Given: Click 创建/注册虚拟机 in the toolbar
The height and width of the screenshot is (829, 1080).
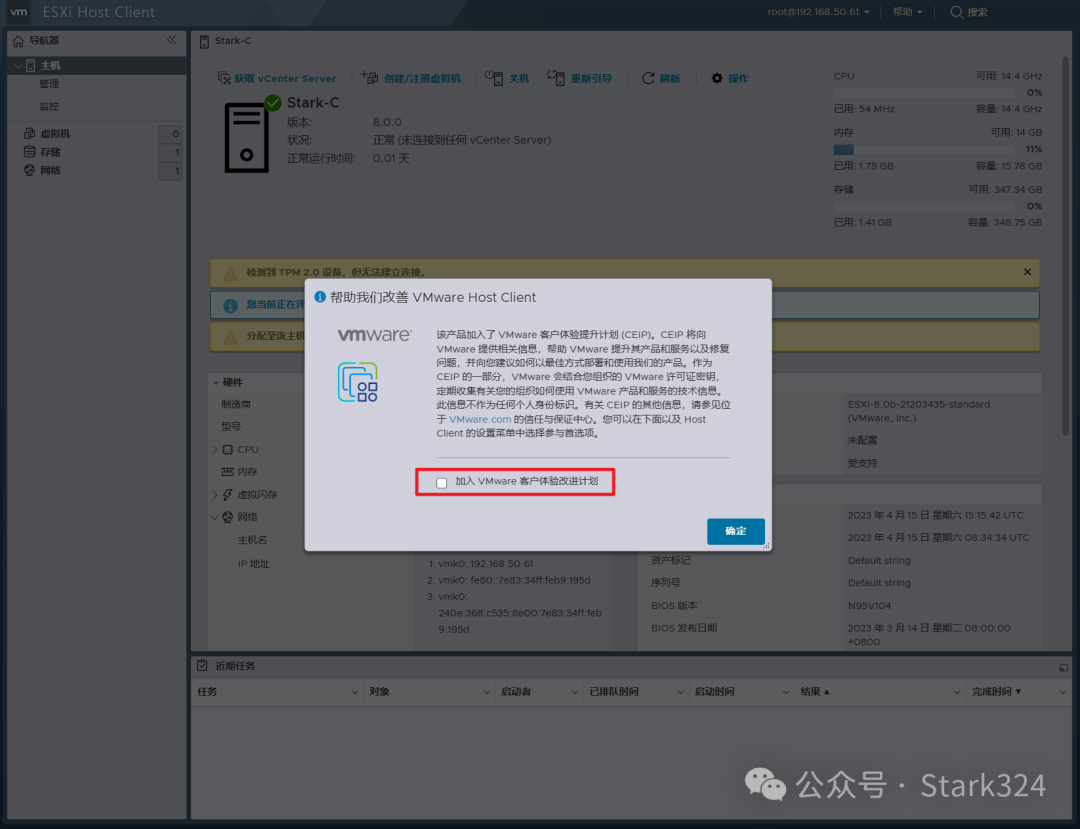Looking at the screenshot, I should [411, 78].
